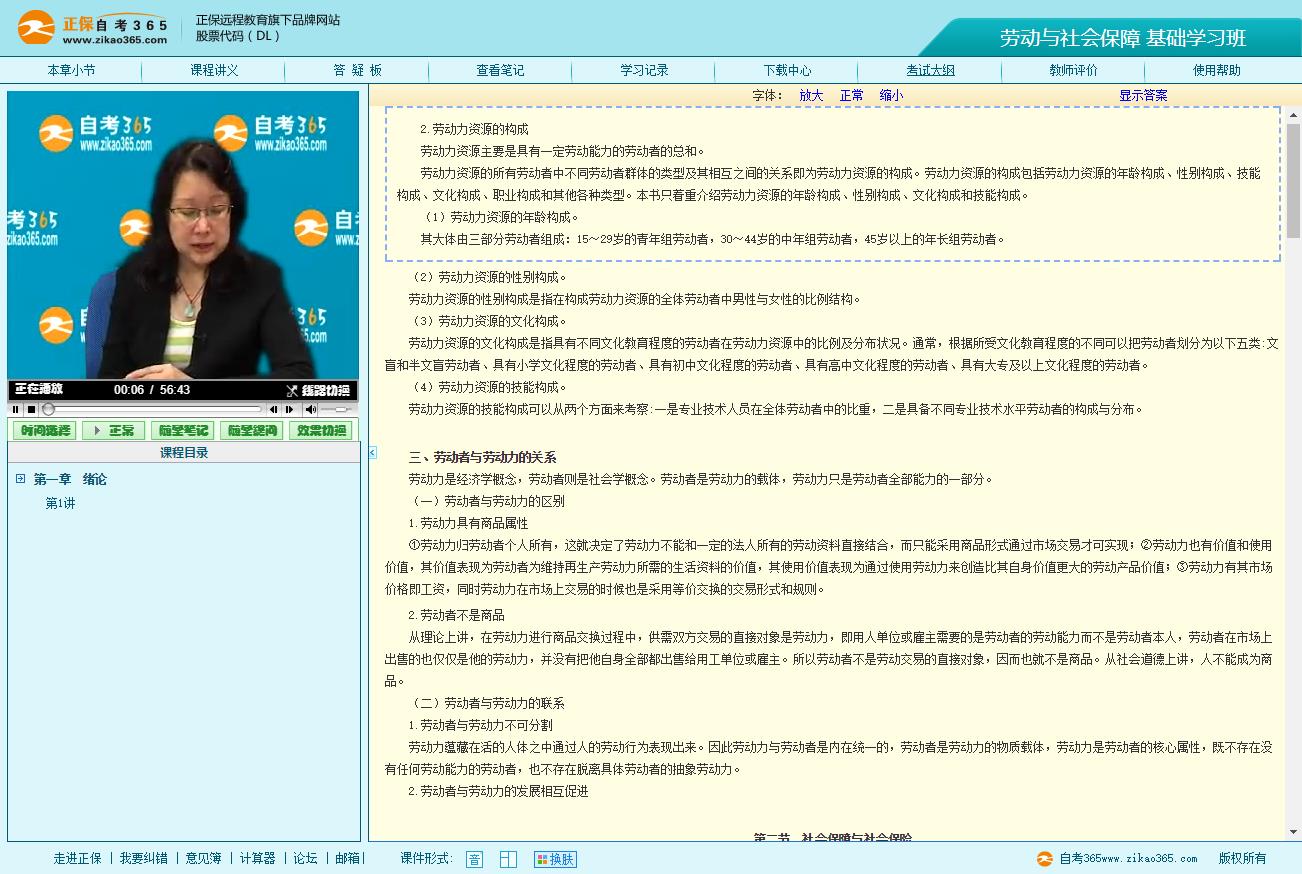Switch playback line via 线路切换

pos(318,390)
